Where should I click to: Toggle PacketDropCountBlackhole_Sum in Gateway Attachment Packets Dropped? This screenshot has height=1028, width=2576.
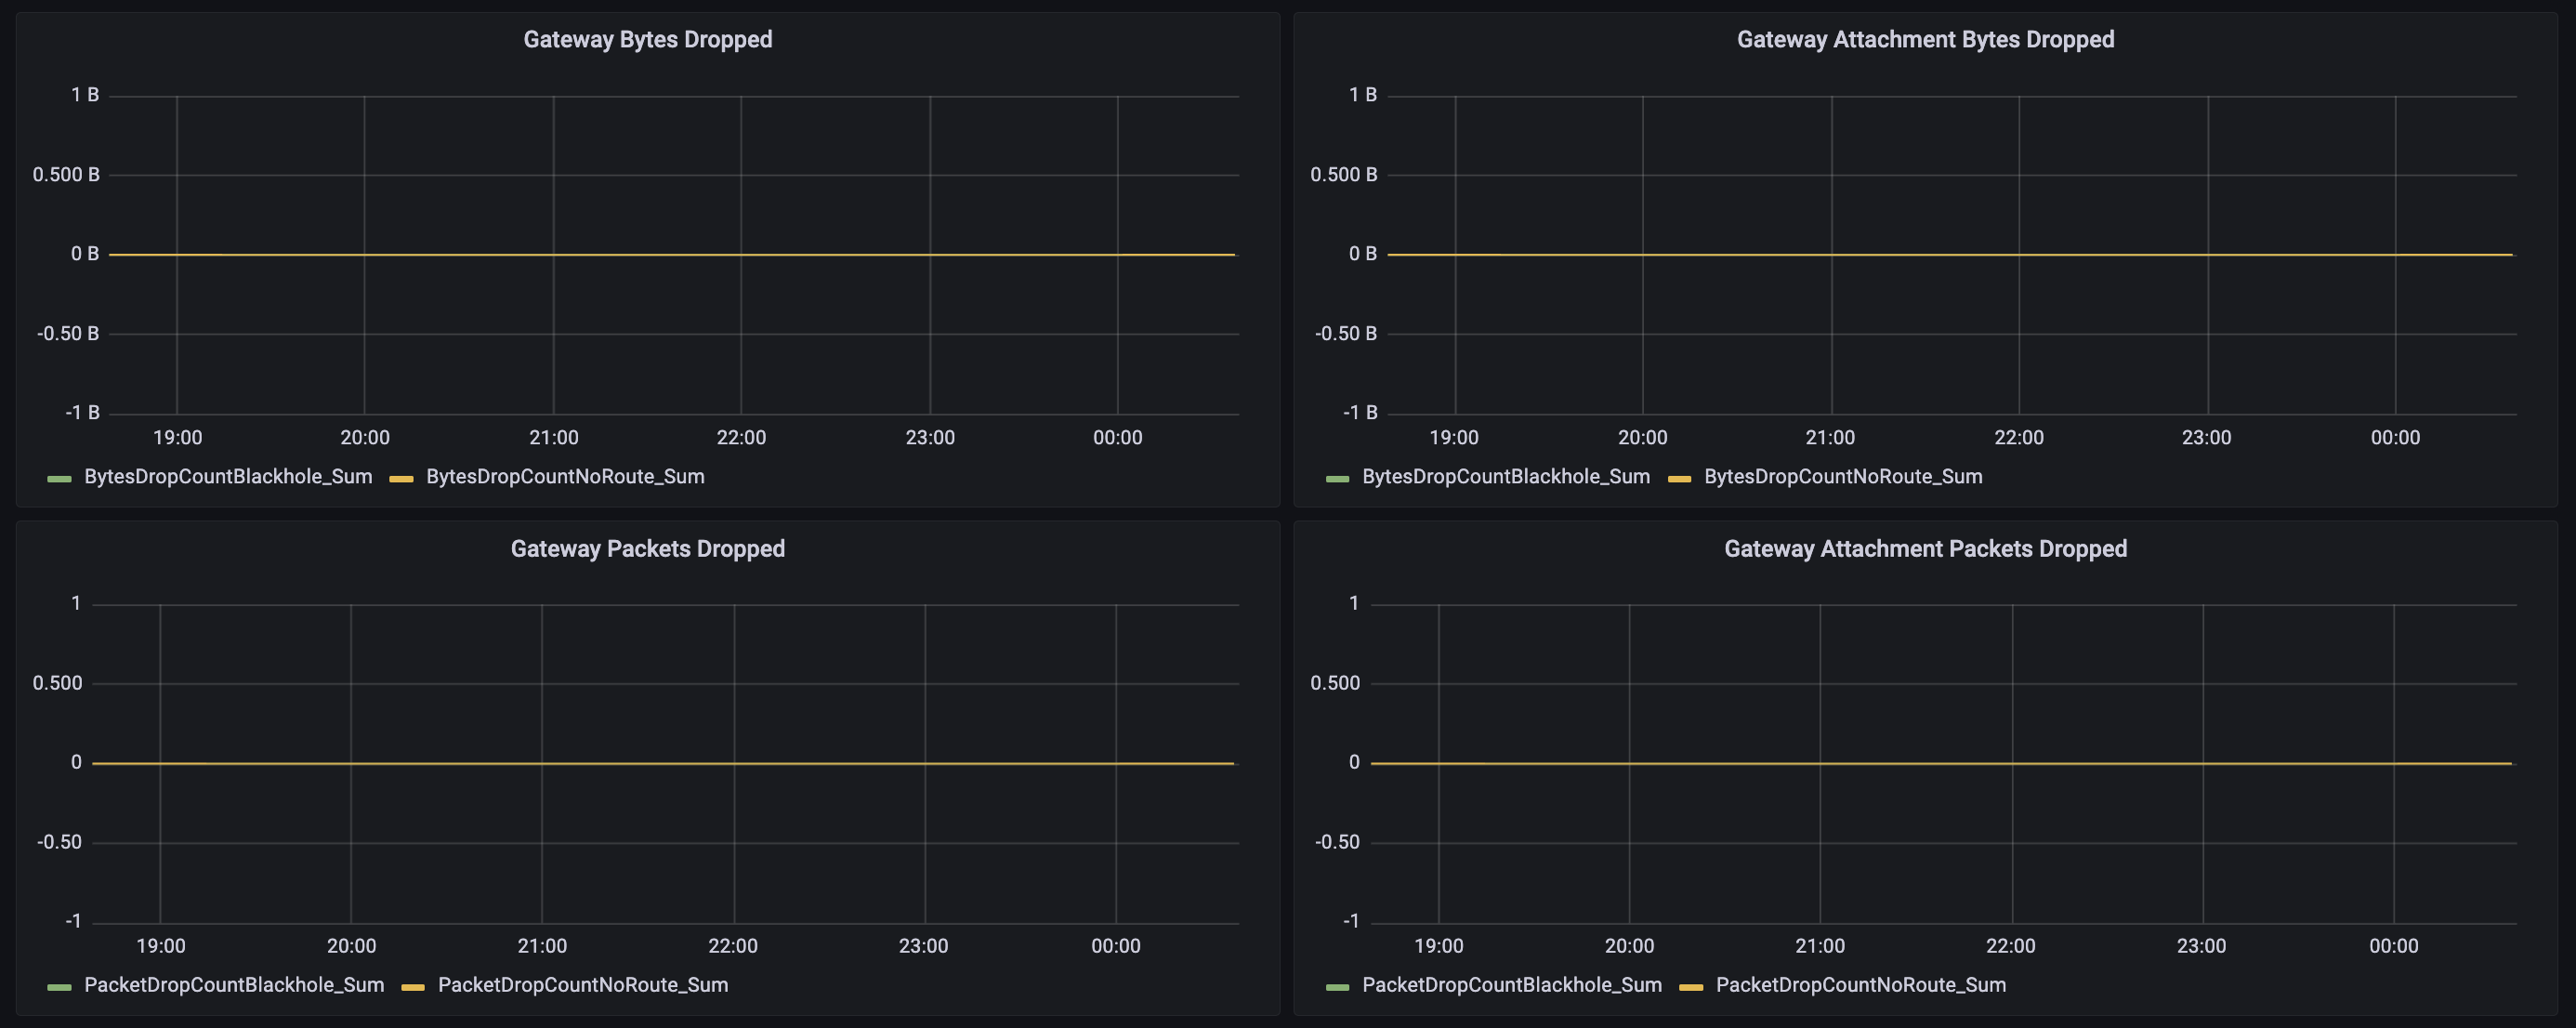click(1511, 985)
